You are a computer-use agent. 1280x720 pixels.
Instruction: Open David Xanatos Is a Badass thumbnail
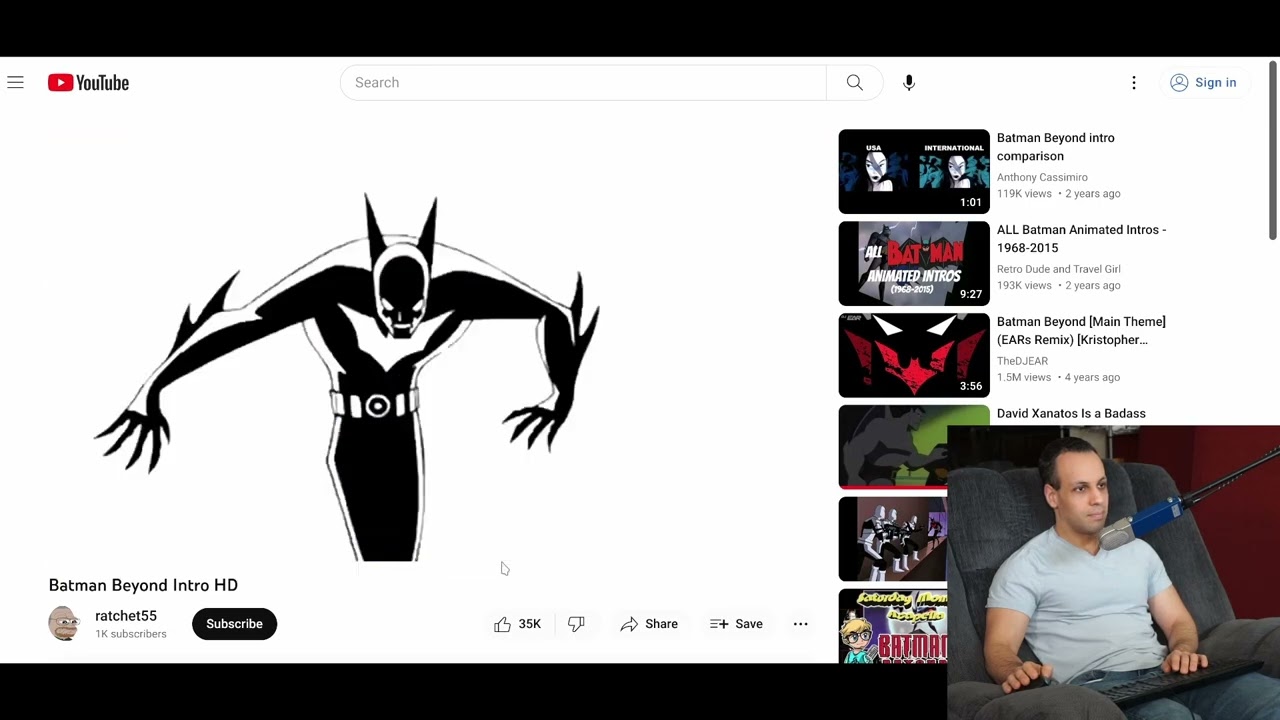click(893, 447)
